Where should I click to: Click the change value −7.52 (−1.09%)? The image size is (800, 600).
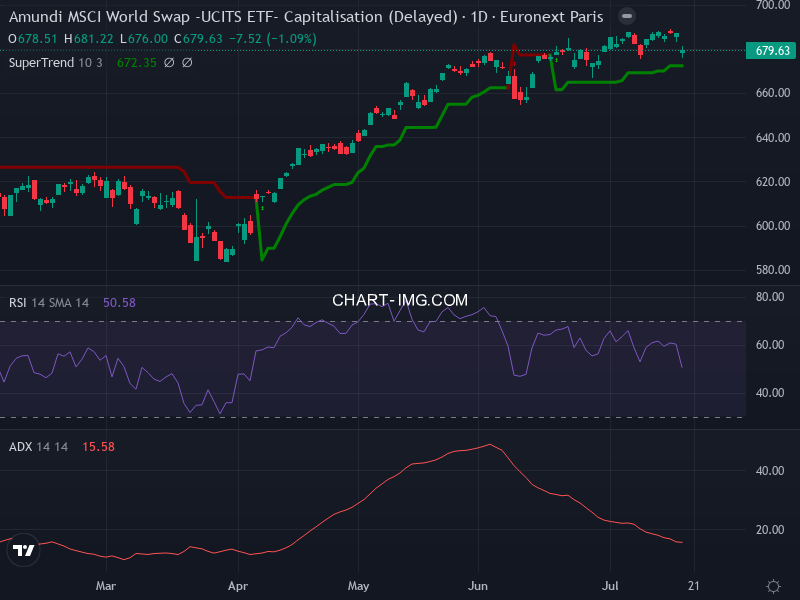[273, 39]
